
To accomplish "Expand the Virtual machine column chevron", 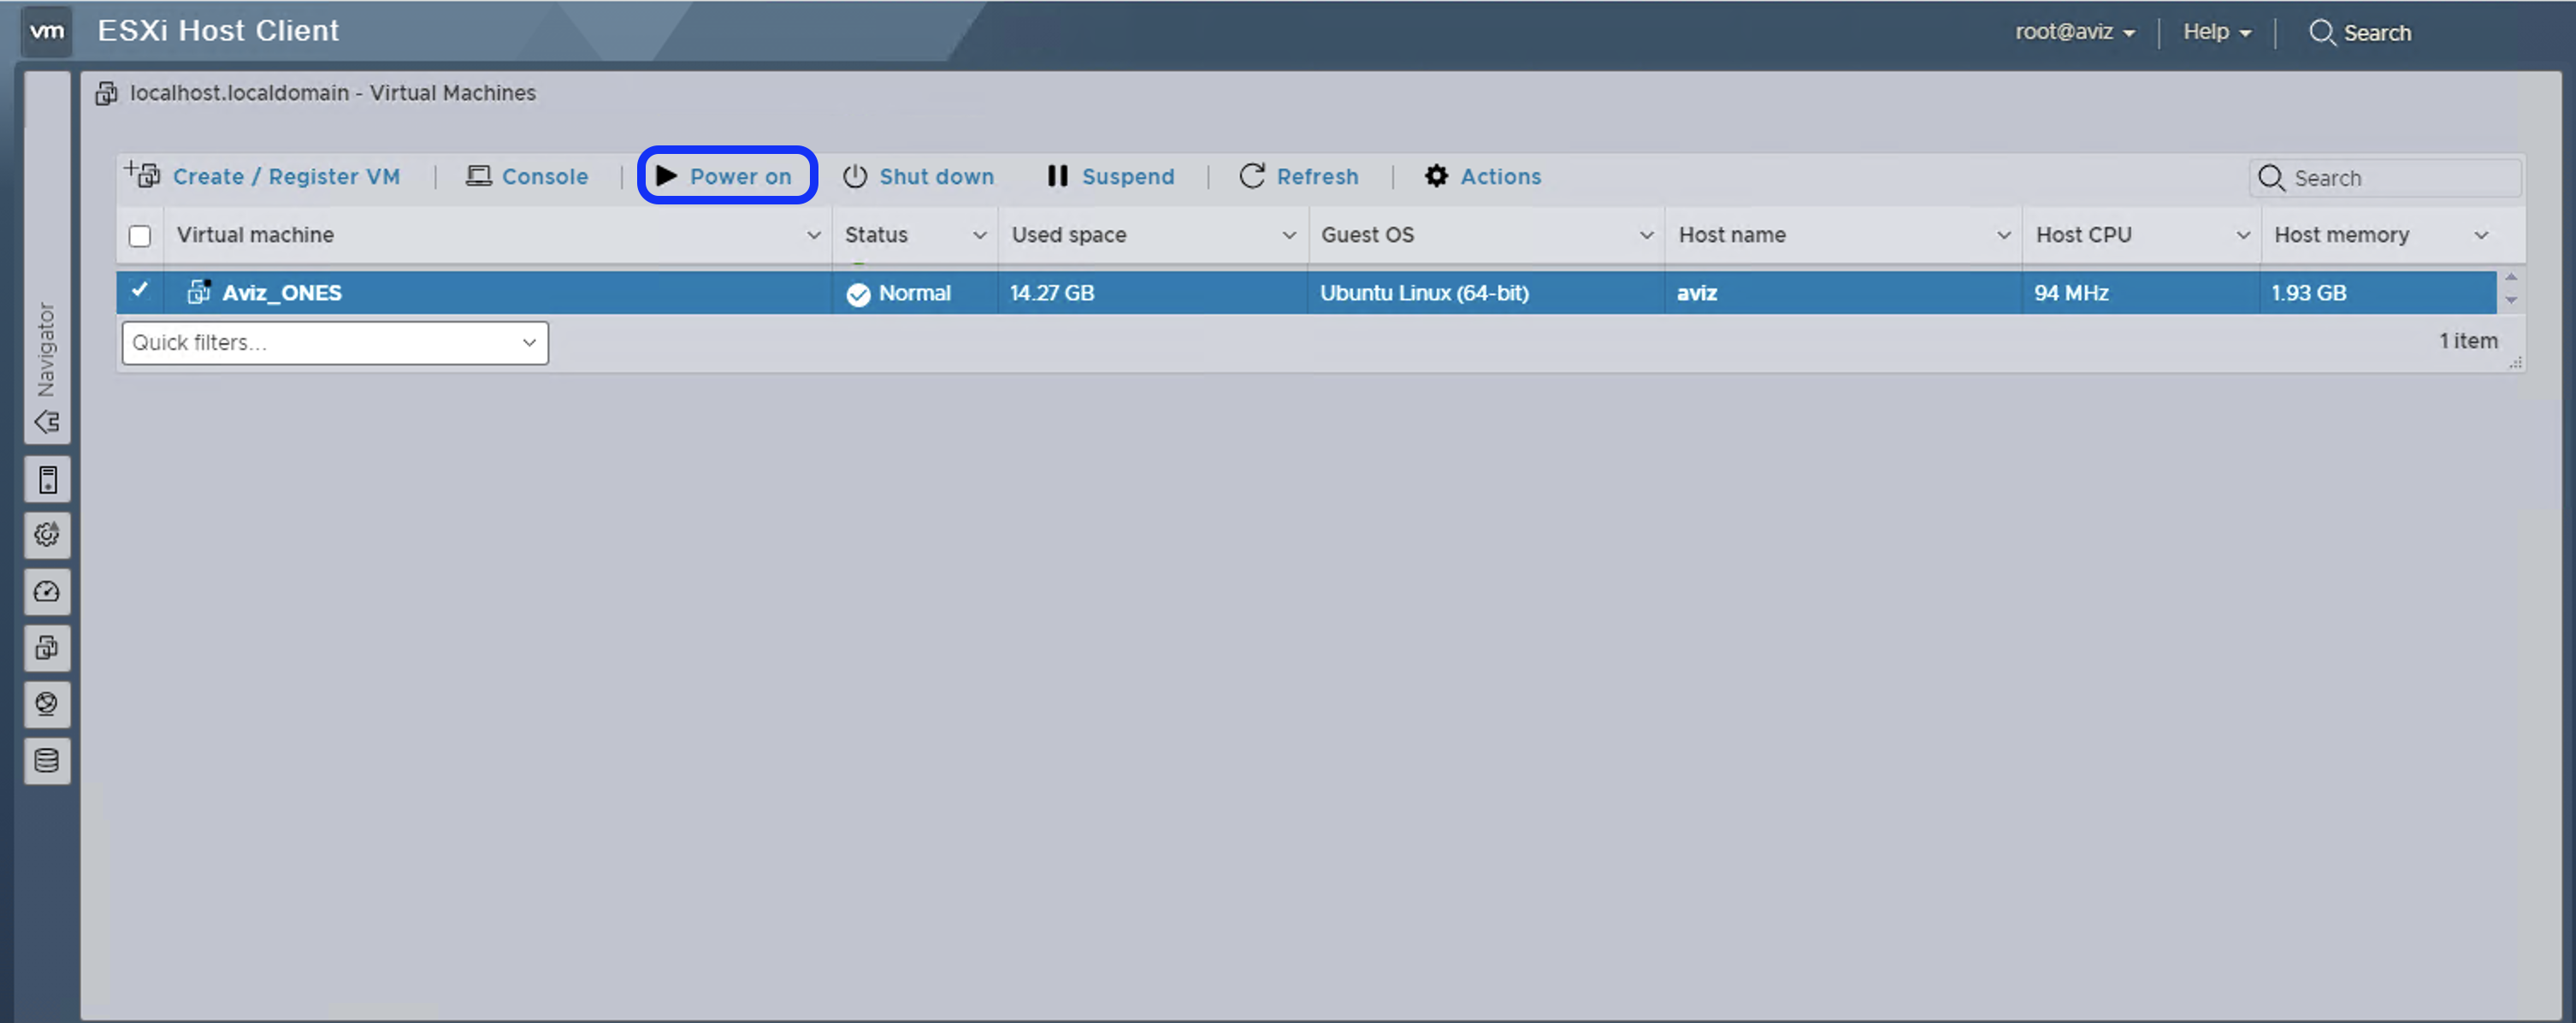I will coord(813,235).
